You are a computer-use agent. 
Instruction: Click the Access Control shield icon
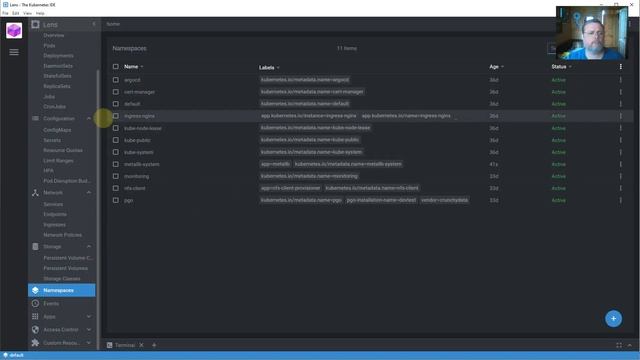tap(36, 330)
